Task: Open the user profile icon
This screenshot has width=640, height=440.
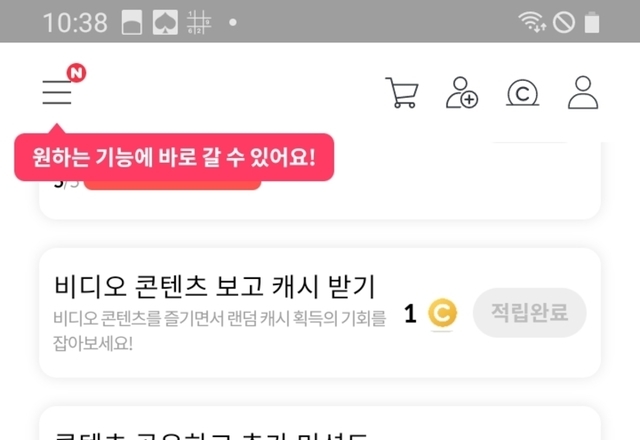Action: [583, 93]
